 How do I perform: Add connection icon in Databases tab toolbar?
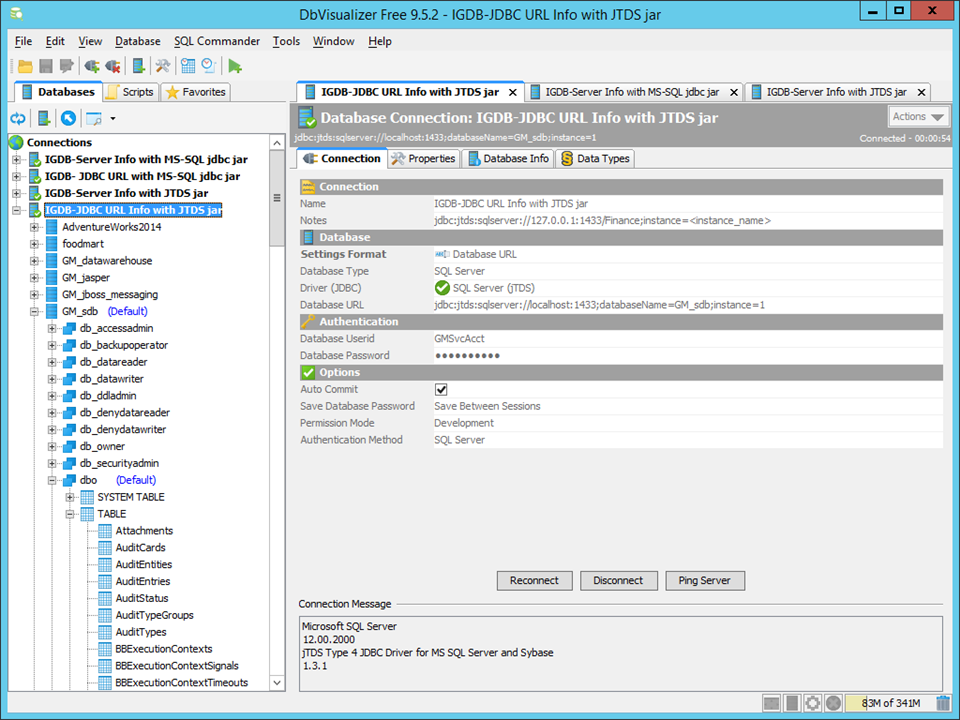(x=43, y=118)
